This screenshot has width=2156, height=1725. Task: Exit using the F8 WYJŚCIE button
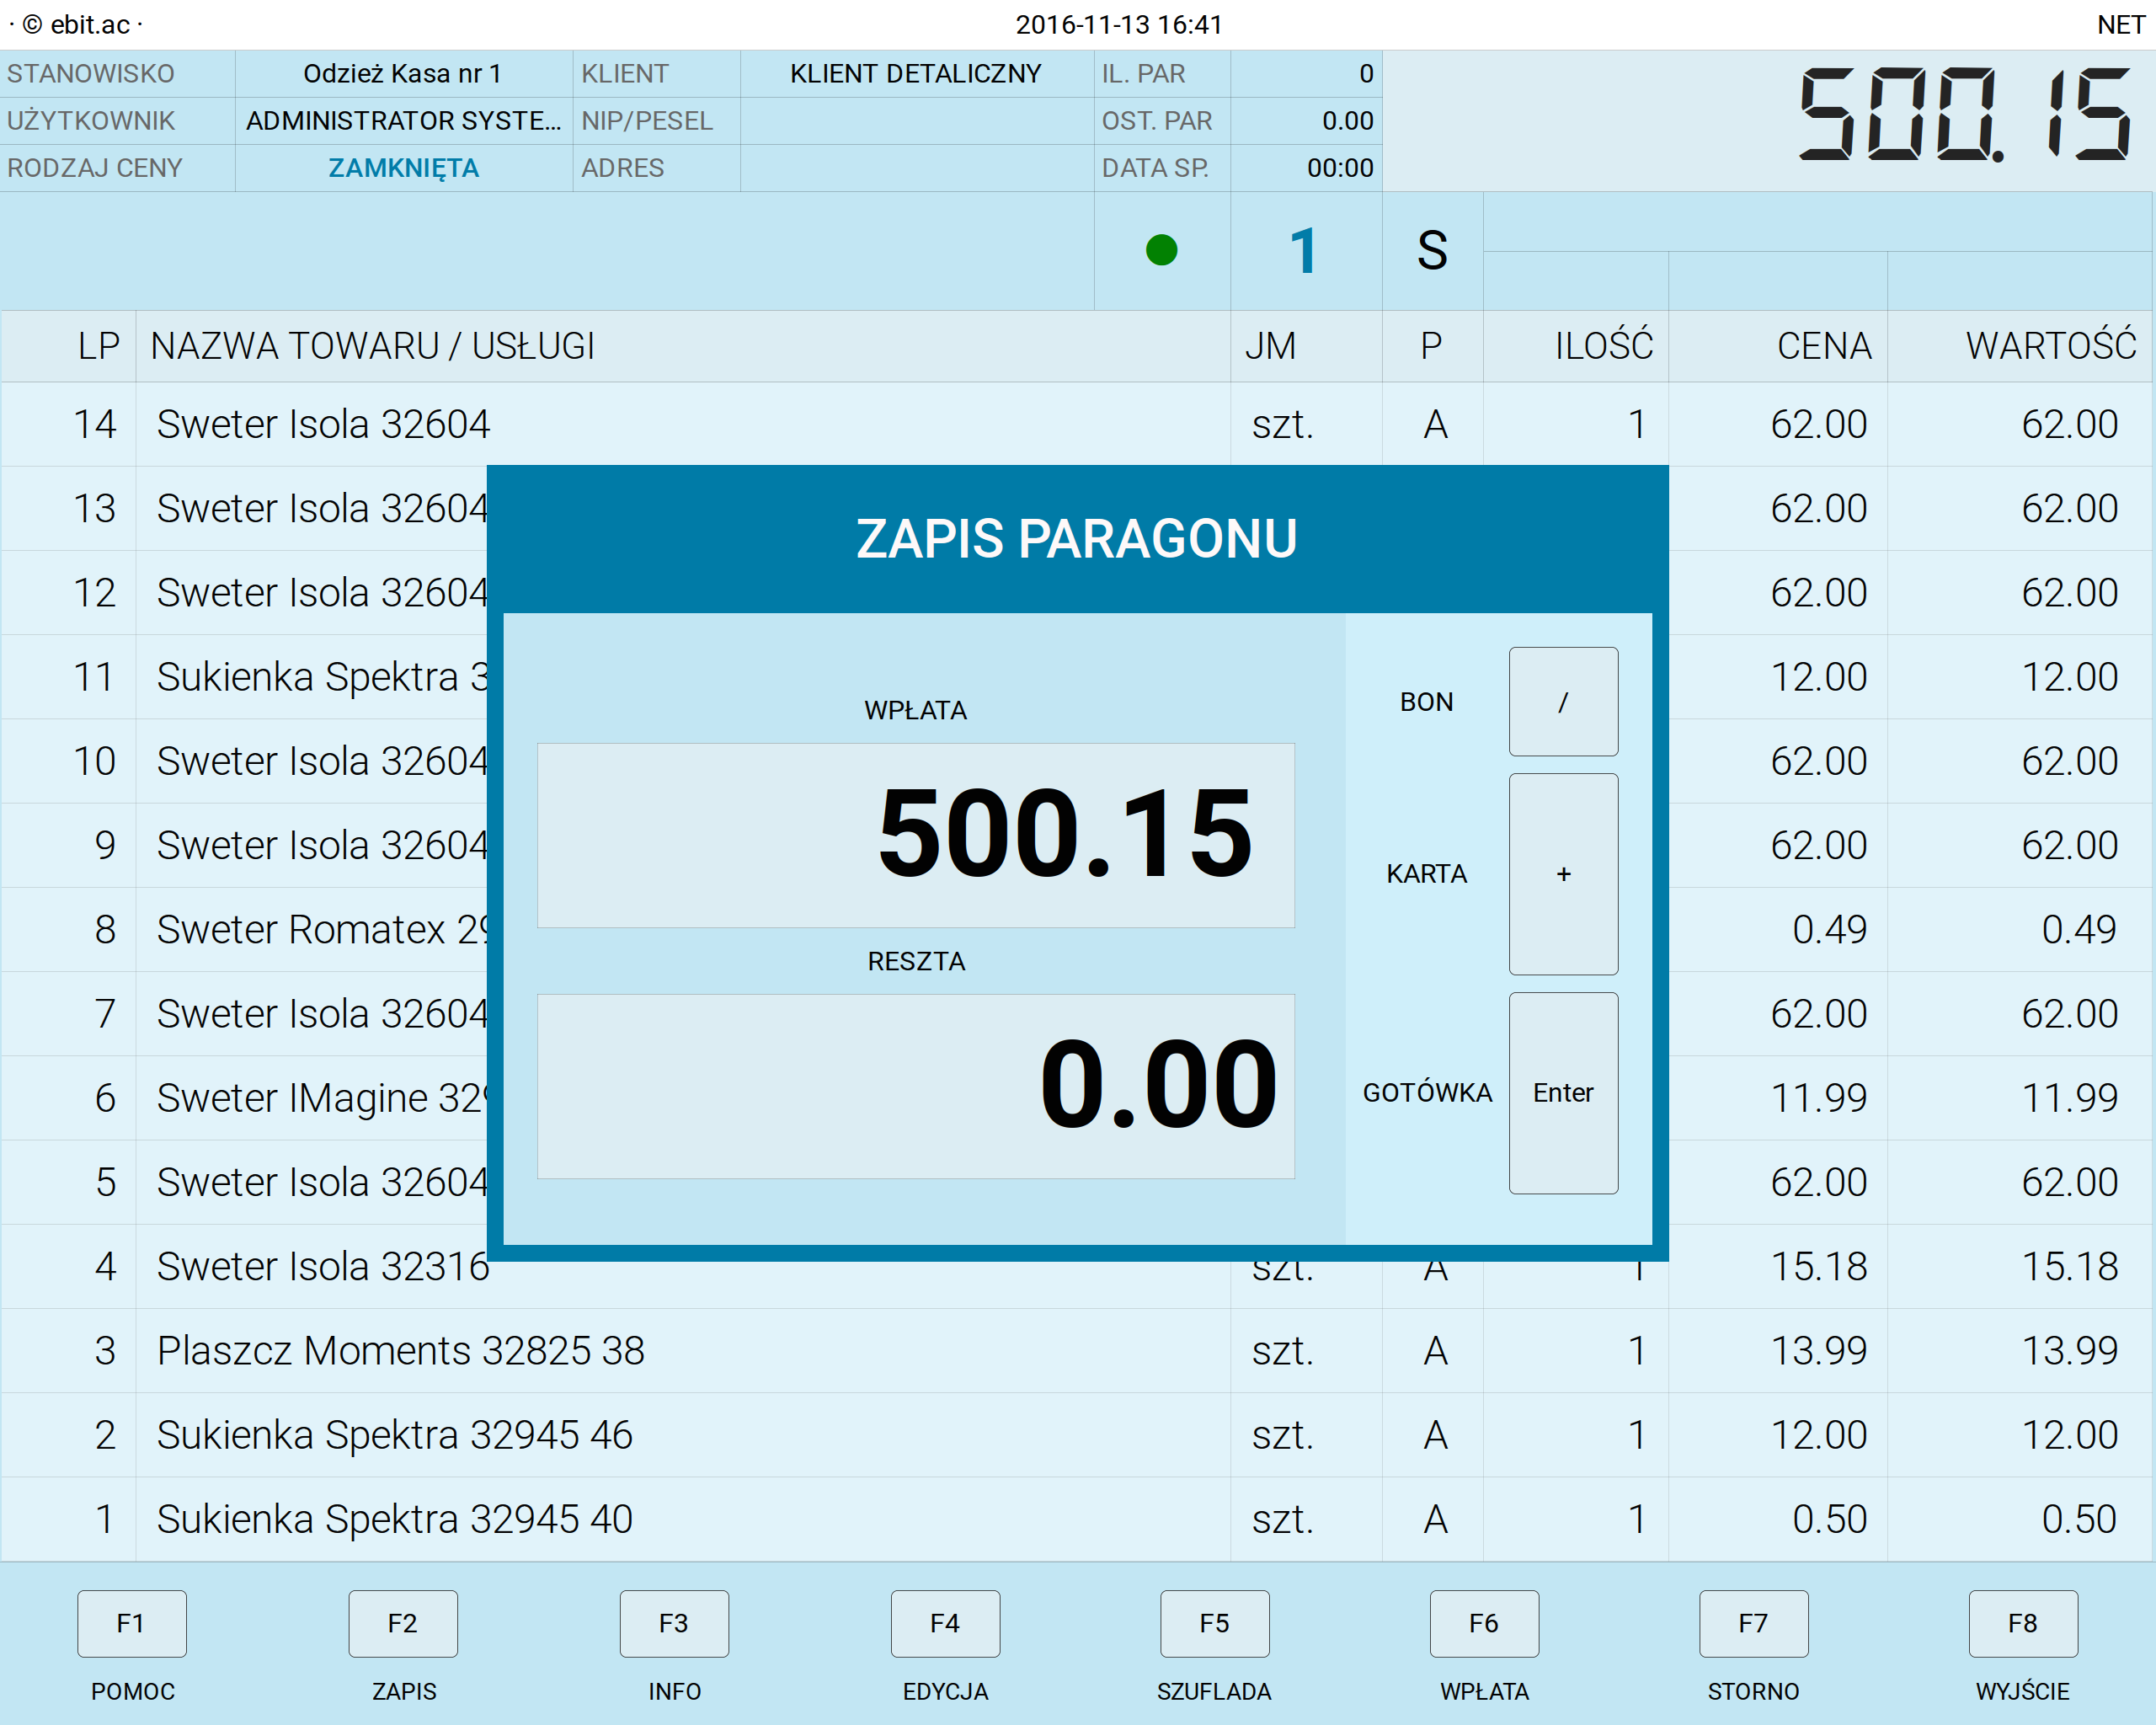pos(2022,1623)
